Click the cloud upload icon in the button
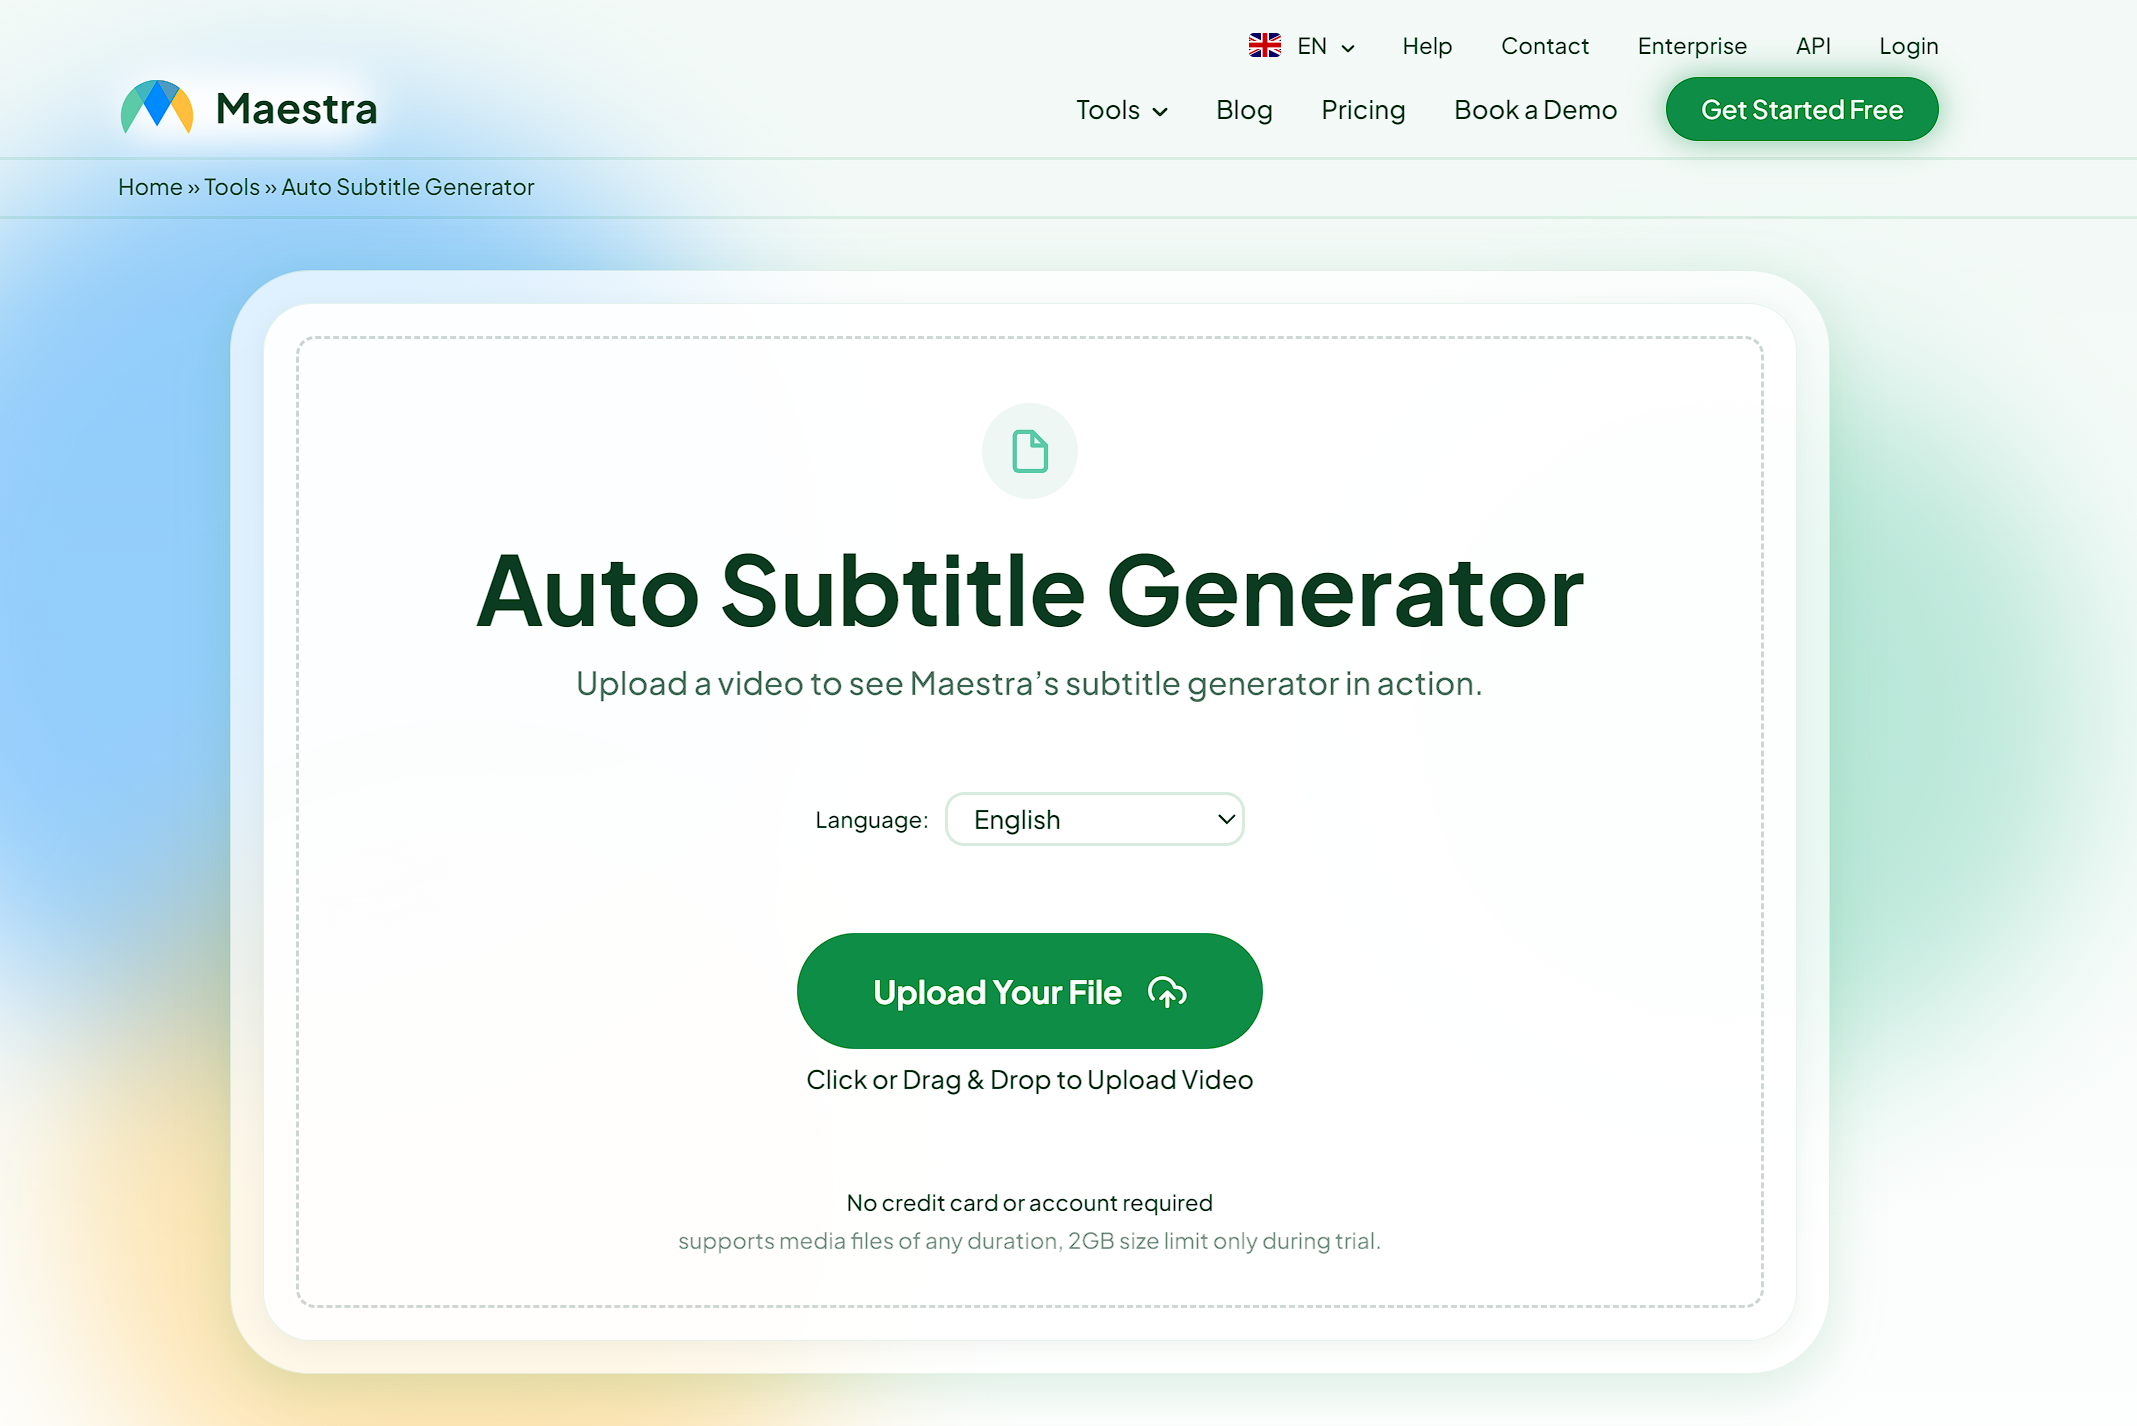Screen dimensions: 2137x1426 point(1167,992)
